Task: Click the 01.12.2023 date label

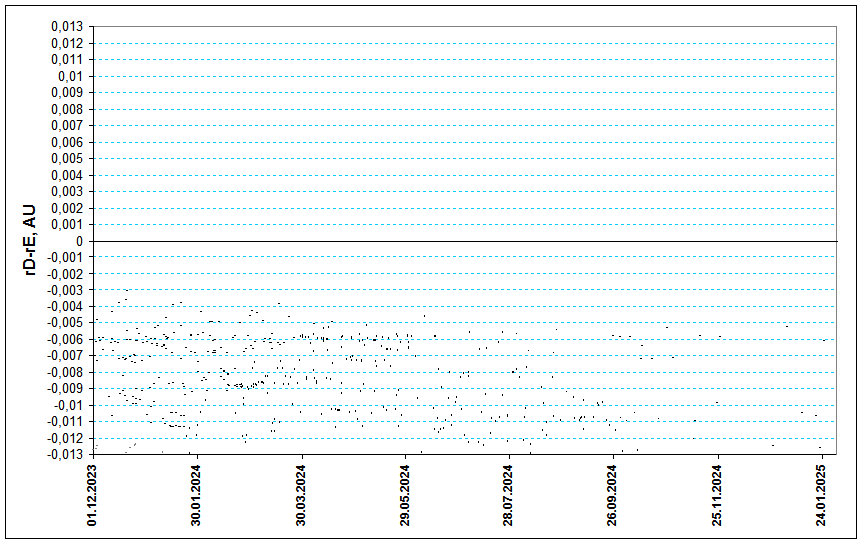Action: [x=92, y=496]
